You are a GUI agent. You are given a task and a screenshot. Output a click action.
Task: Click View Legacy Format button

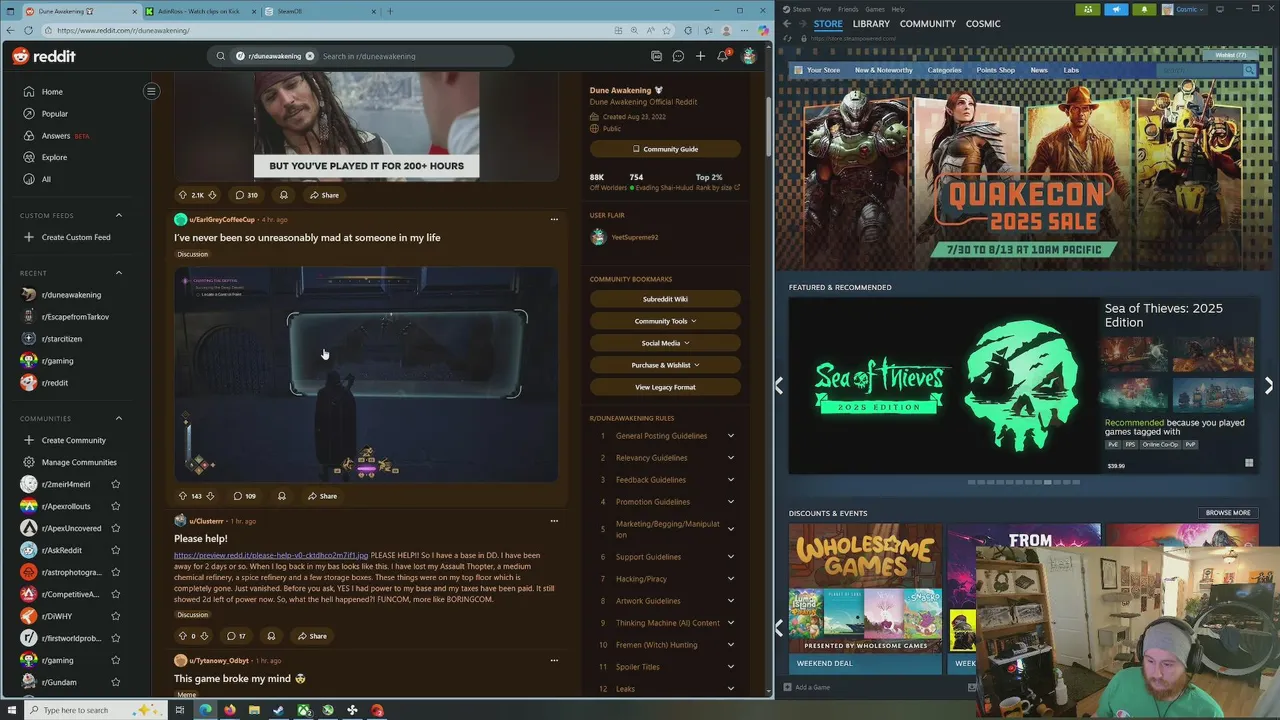click(665, 387)
